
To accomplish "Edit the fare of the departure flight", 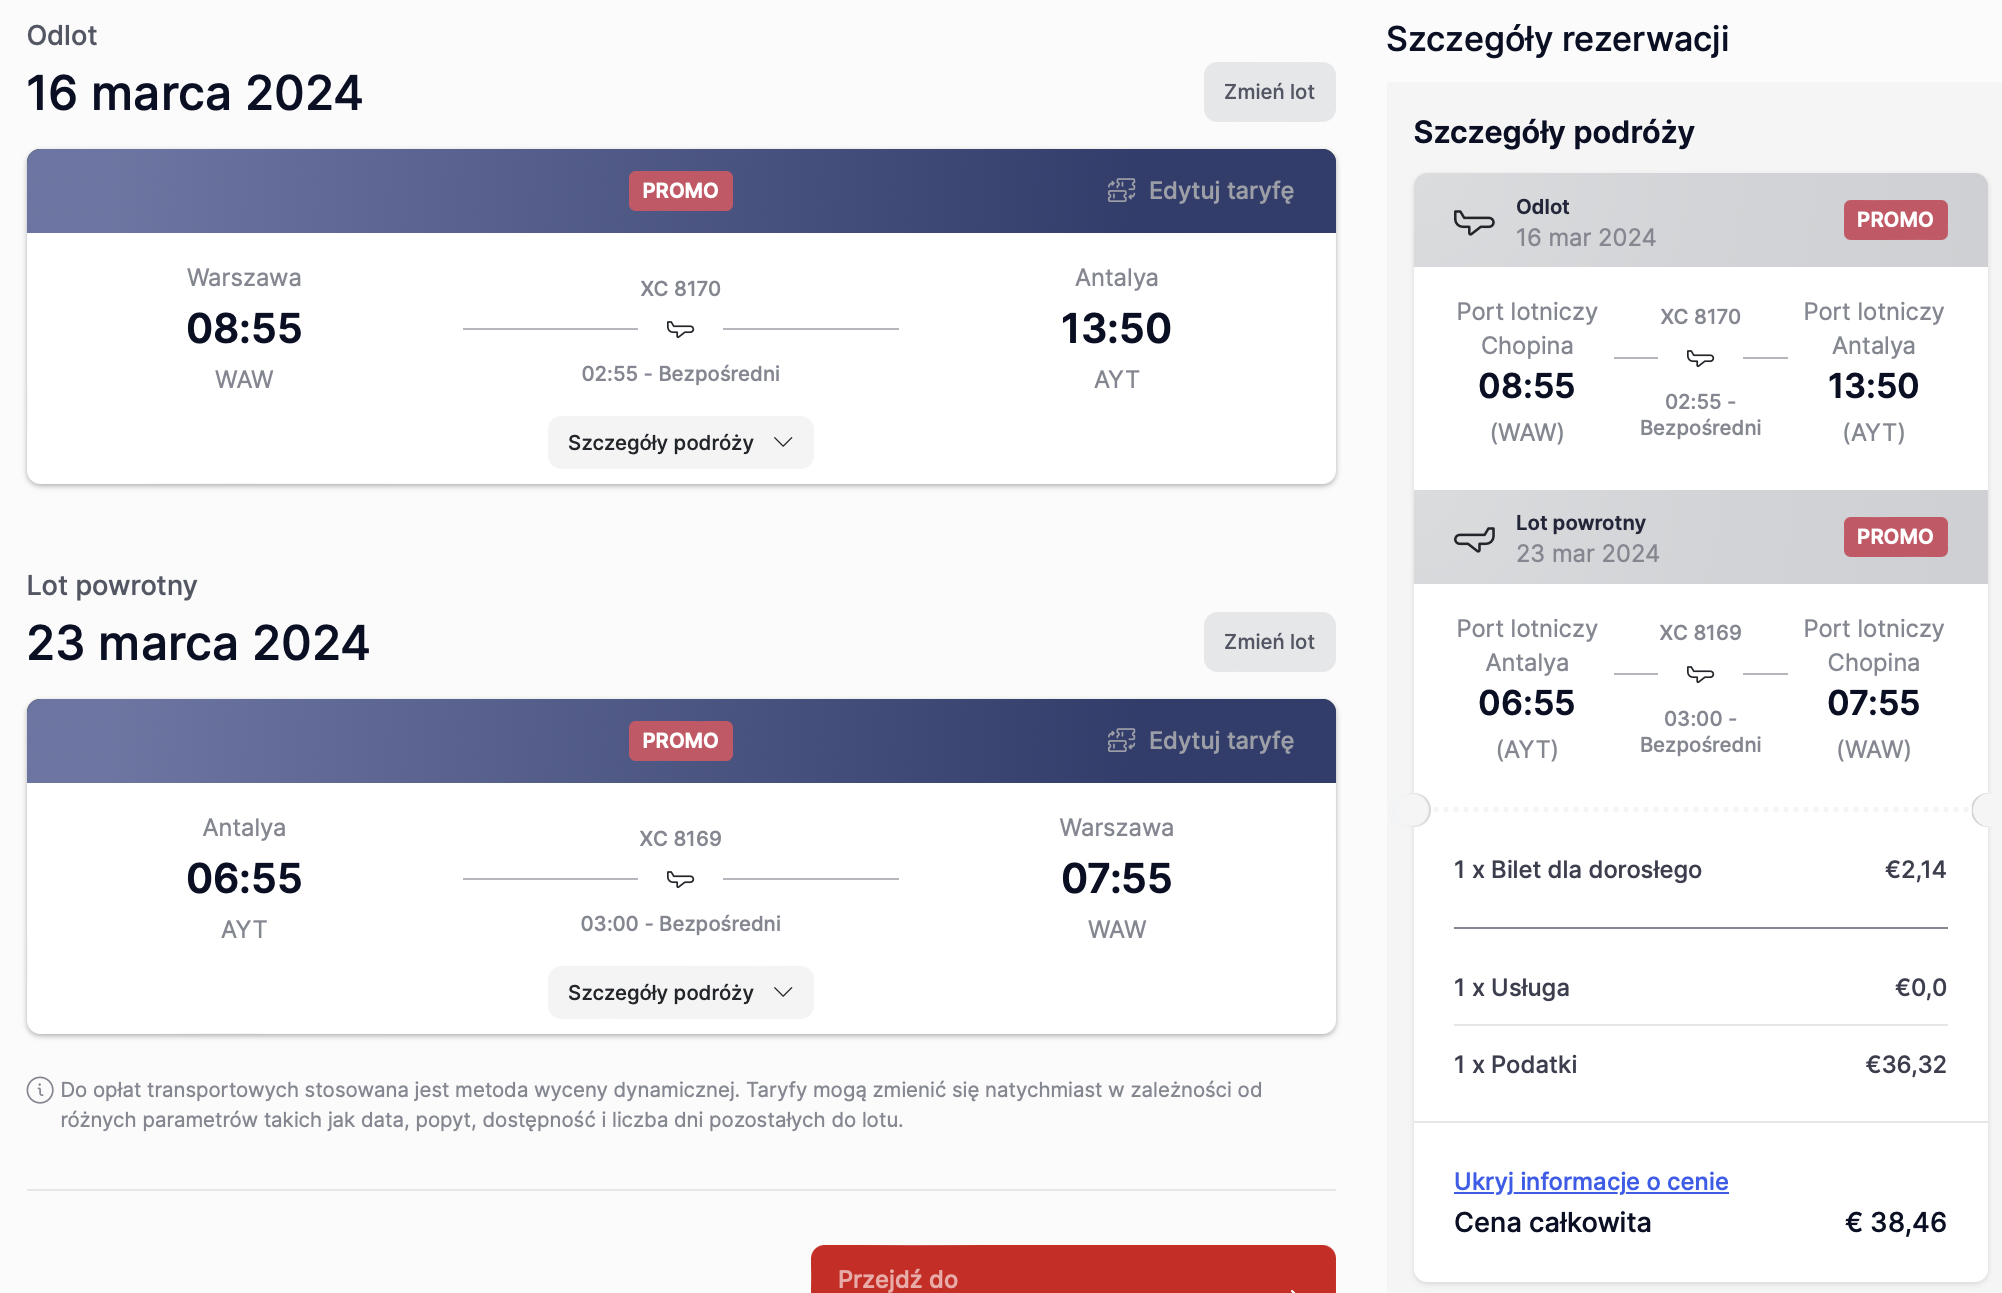I will [1200, 190].
